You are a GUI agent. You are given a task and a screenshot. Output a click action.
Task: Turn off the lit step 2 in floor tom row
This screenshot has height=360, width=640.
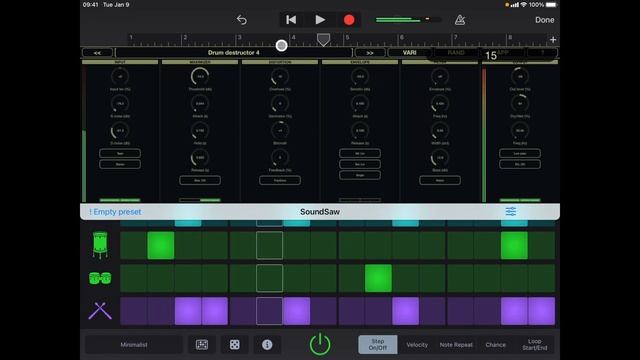tap(161, 245)
